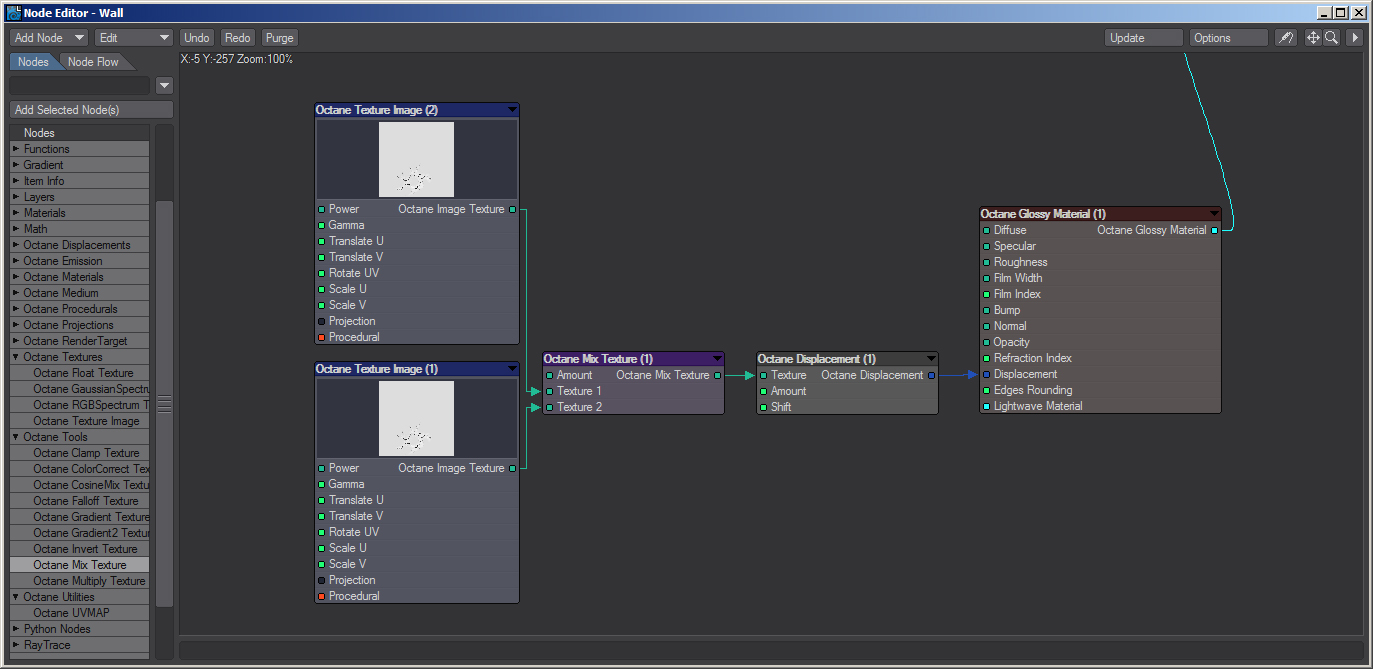1373x669 pixels.
Task: Select Octane Float Texture in list
Action: click(80, 373)
